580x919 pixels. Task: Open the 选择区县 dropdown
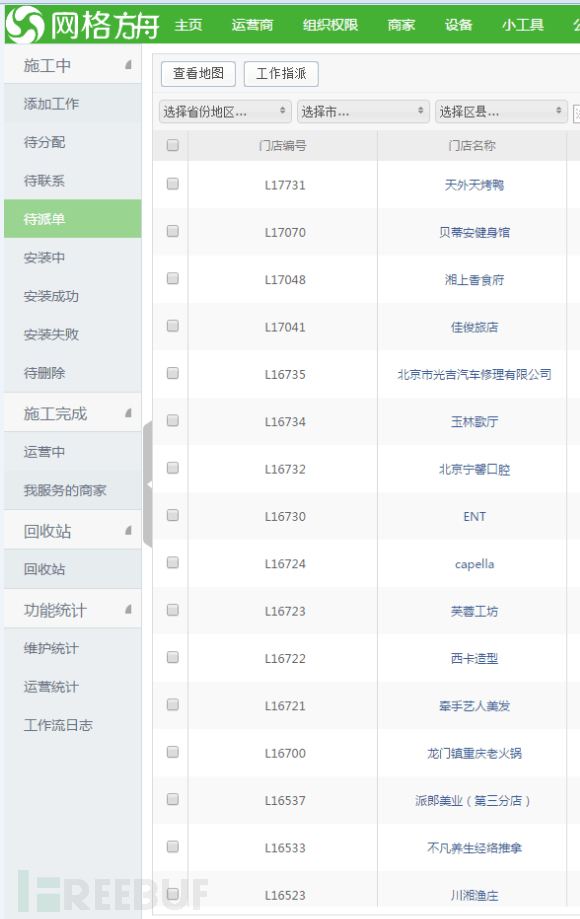click(x=501, y=111)
